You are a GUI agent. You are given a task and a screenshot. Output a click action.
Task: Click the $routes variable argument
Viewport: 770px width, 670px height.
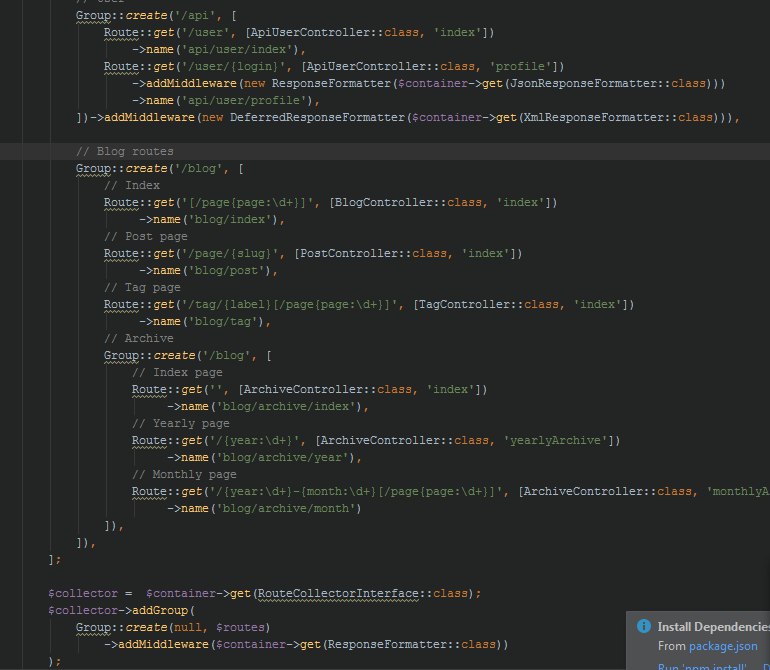pos(240,628)
